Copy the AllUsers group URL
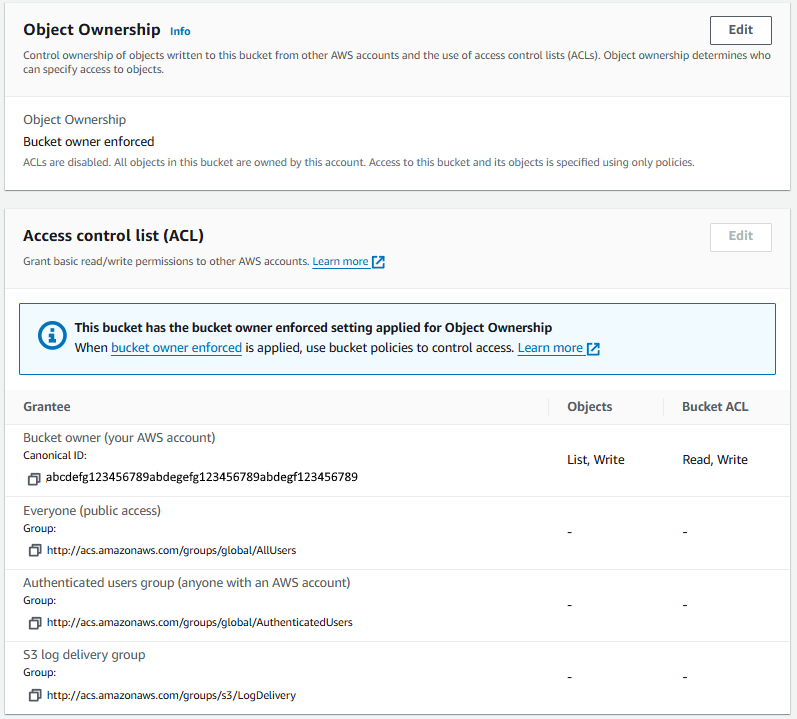The height and width of the screenshot is (719, 797). (x=35, y=550)
